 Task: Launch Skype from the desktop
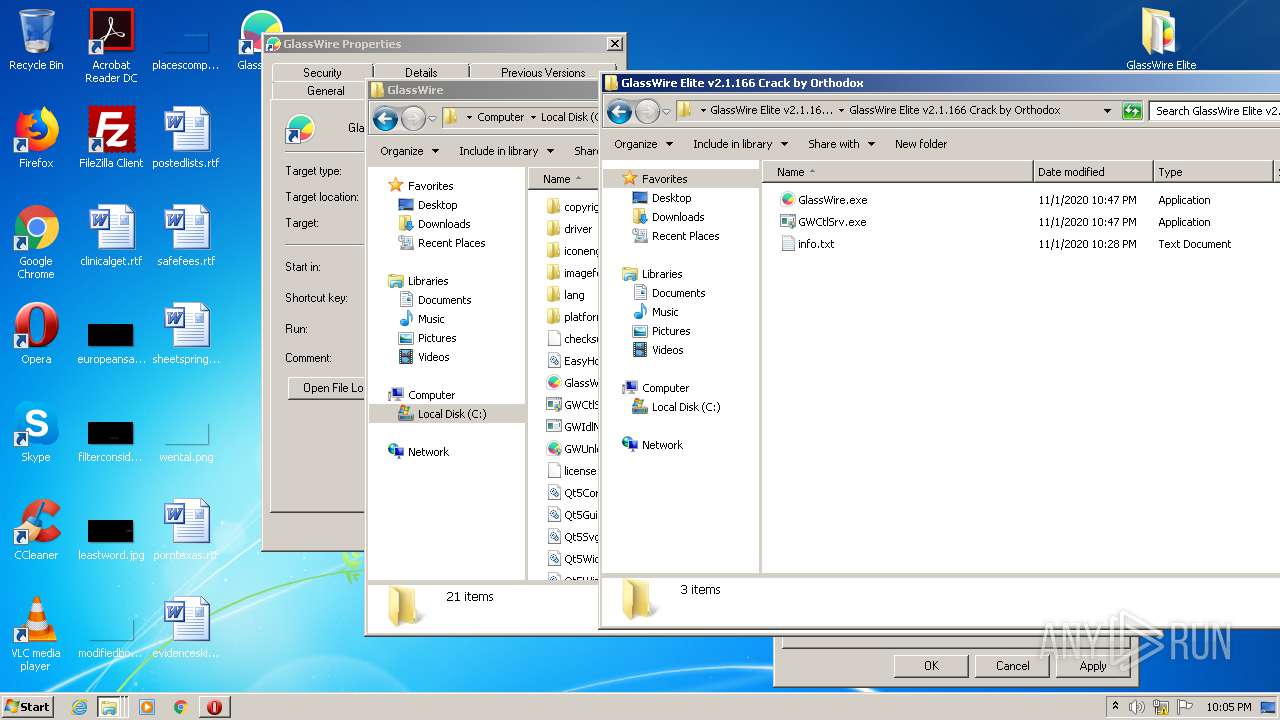pos(36,432)
